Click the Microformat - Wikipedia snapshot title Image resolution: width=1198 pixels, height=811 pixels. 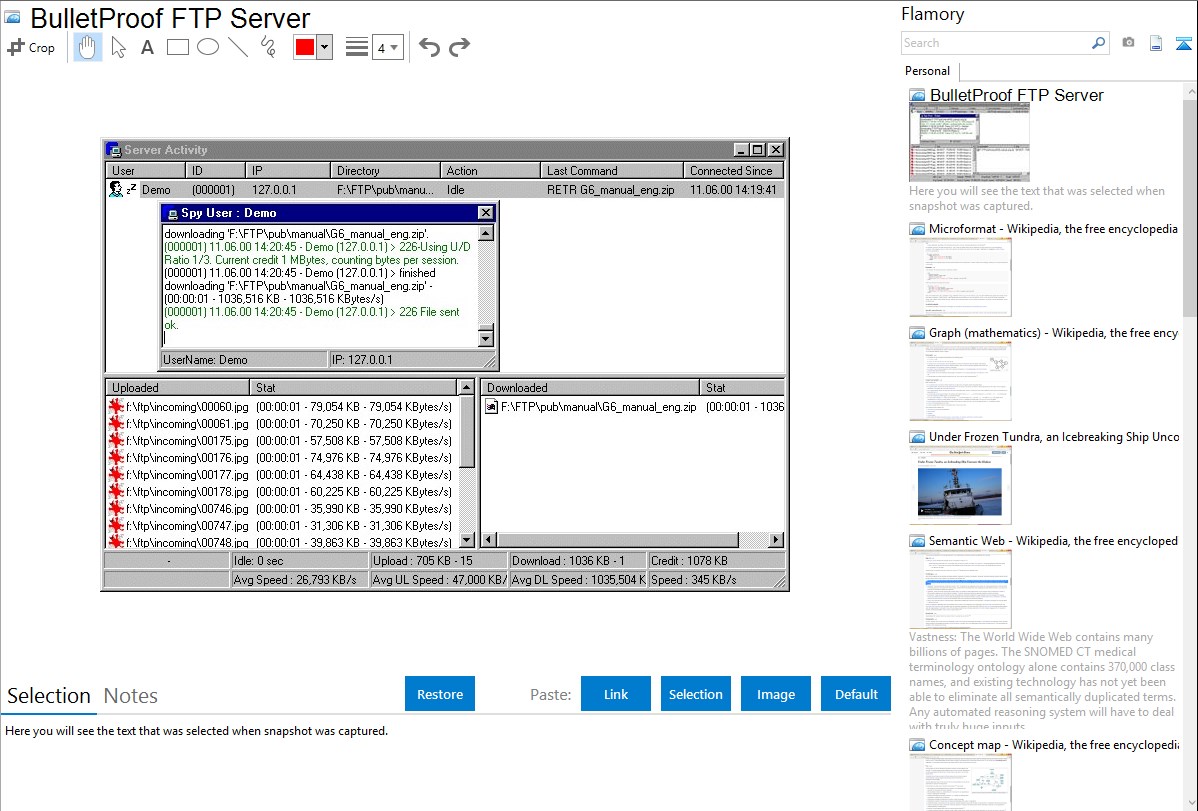tap(1054, 229)
